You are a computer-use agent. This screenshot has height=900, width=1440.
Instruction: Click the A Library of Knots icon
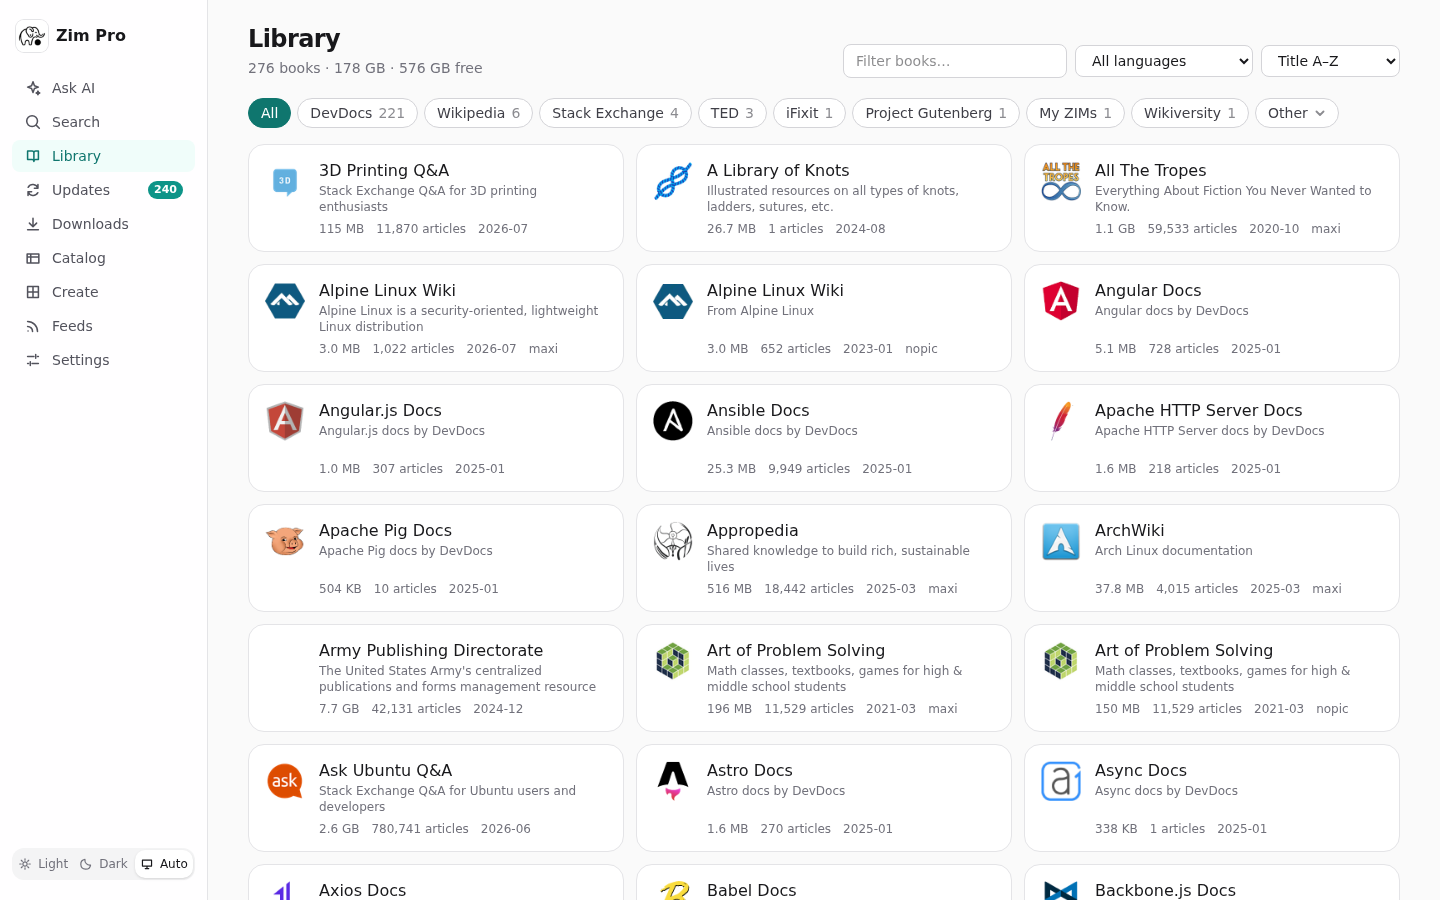pyautogui.click(x=673, y=181)
